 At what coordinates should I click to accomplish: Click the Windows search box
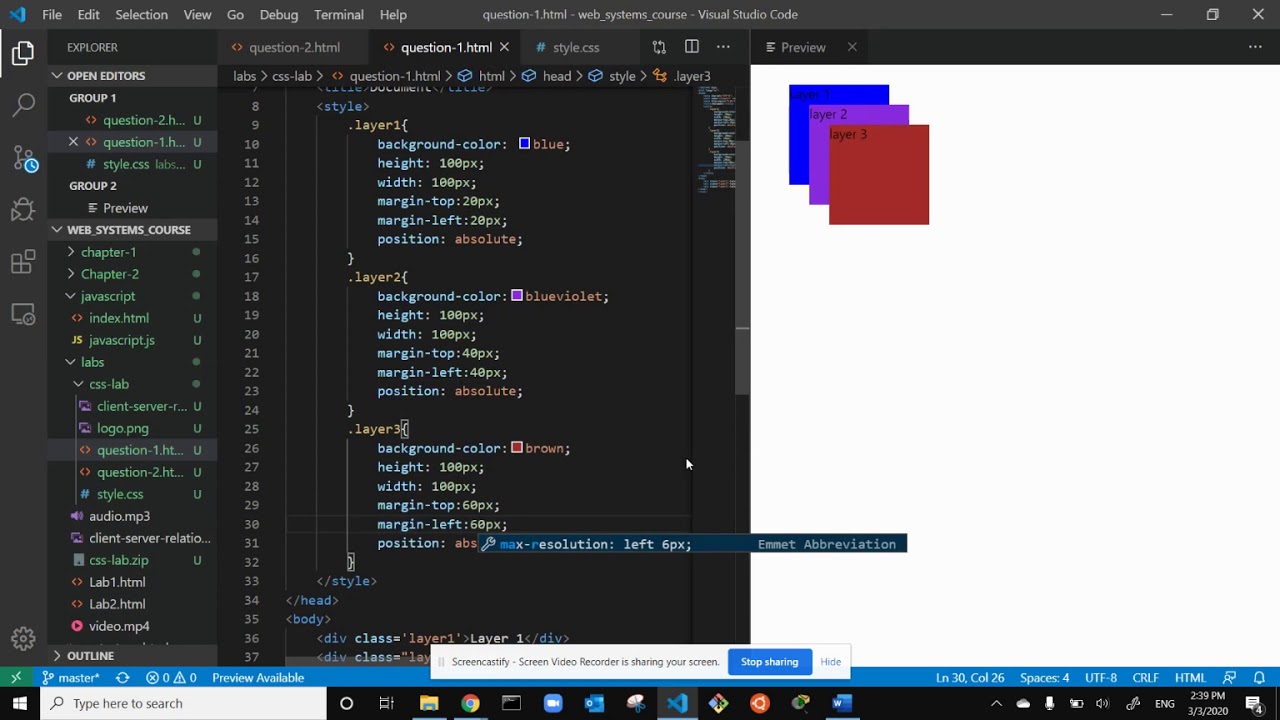point(183,703)
